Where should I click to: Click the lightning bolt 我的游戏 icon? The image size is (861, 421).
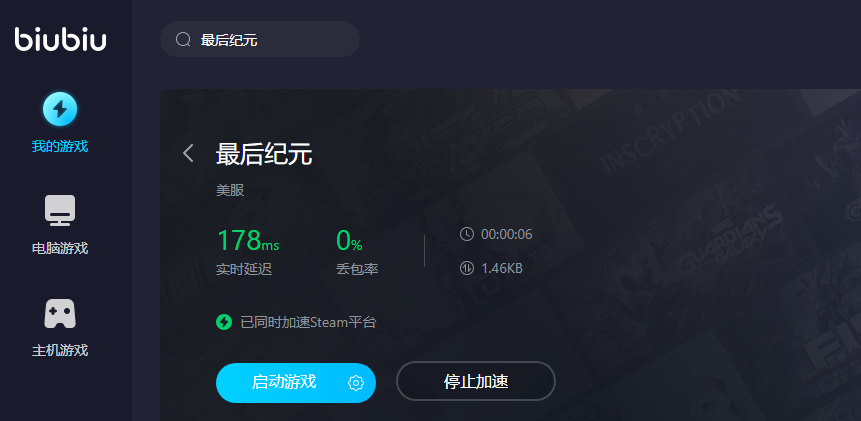click(x=60, y=109)
